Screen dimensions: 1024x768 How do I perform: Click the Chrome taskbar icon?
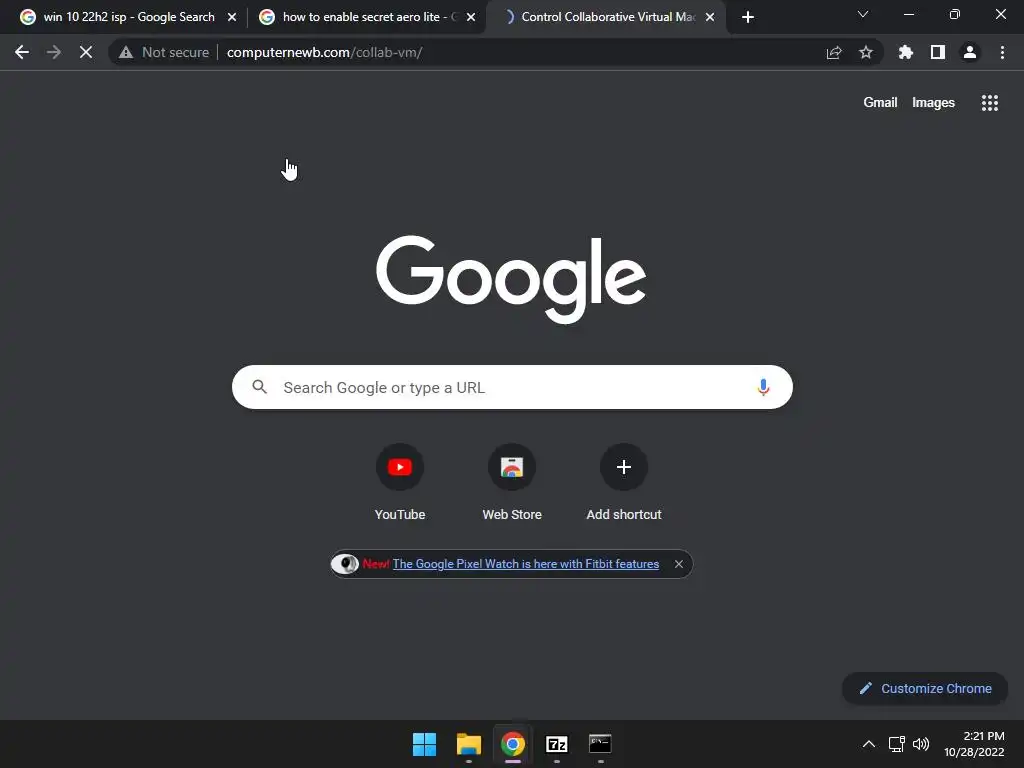[x=513, y=744]
